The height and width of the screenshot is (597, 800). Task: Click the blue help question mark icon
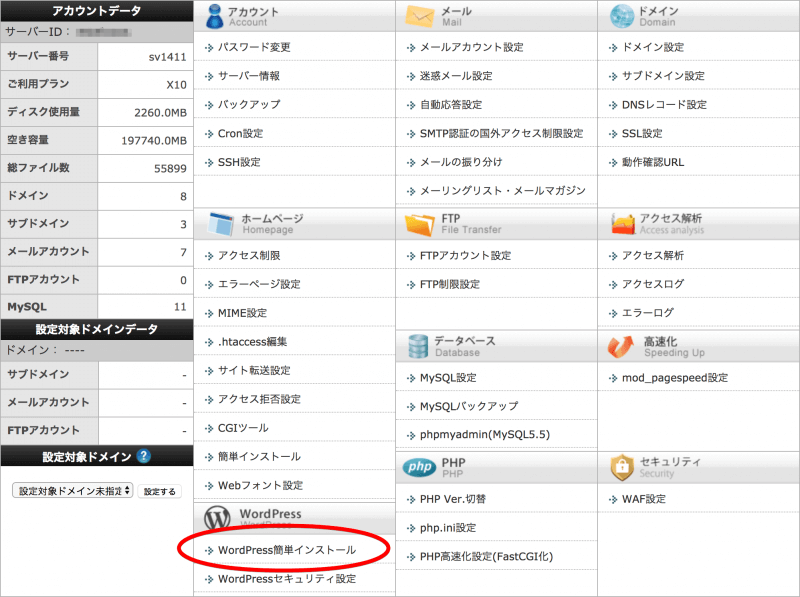[x=144, y=456]
